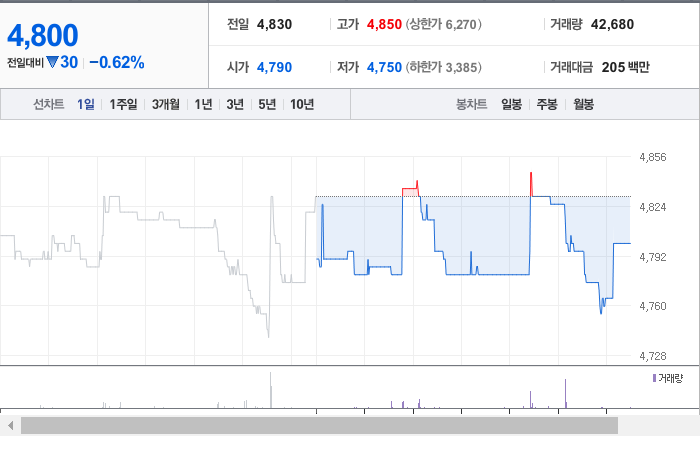Click the scrollbar left arrow
The height and width of the screenshot is (450, 700).
[x=10, y=425]
